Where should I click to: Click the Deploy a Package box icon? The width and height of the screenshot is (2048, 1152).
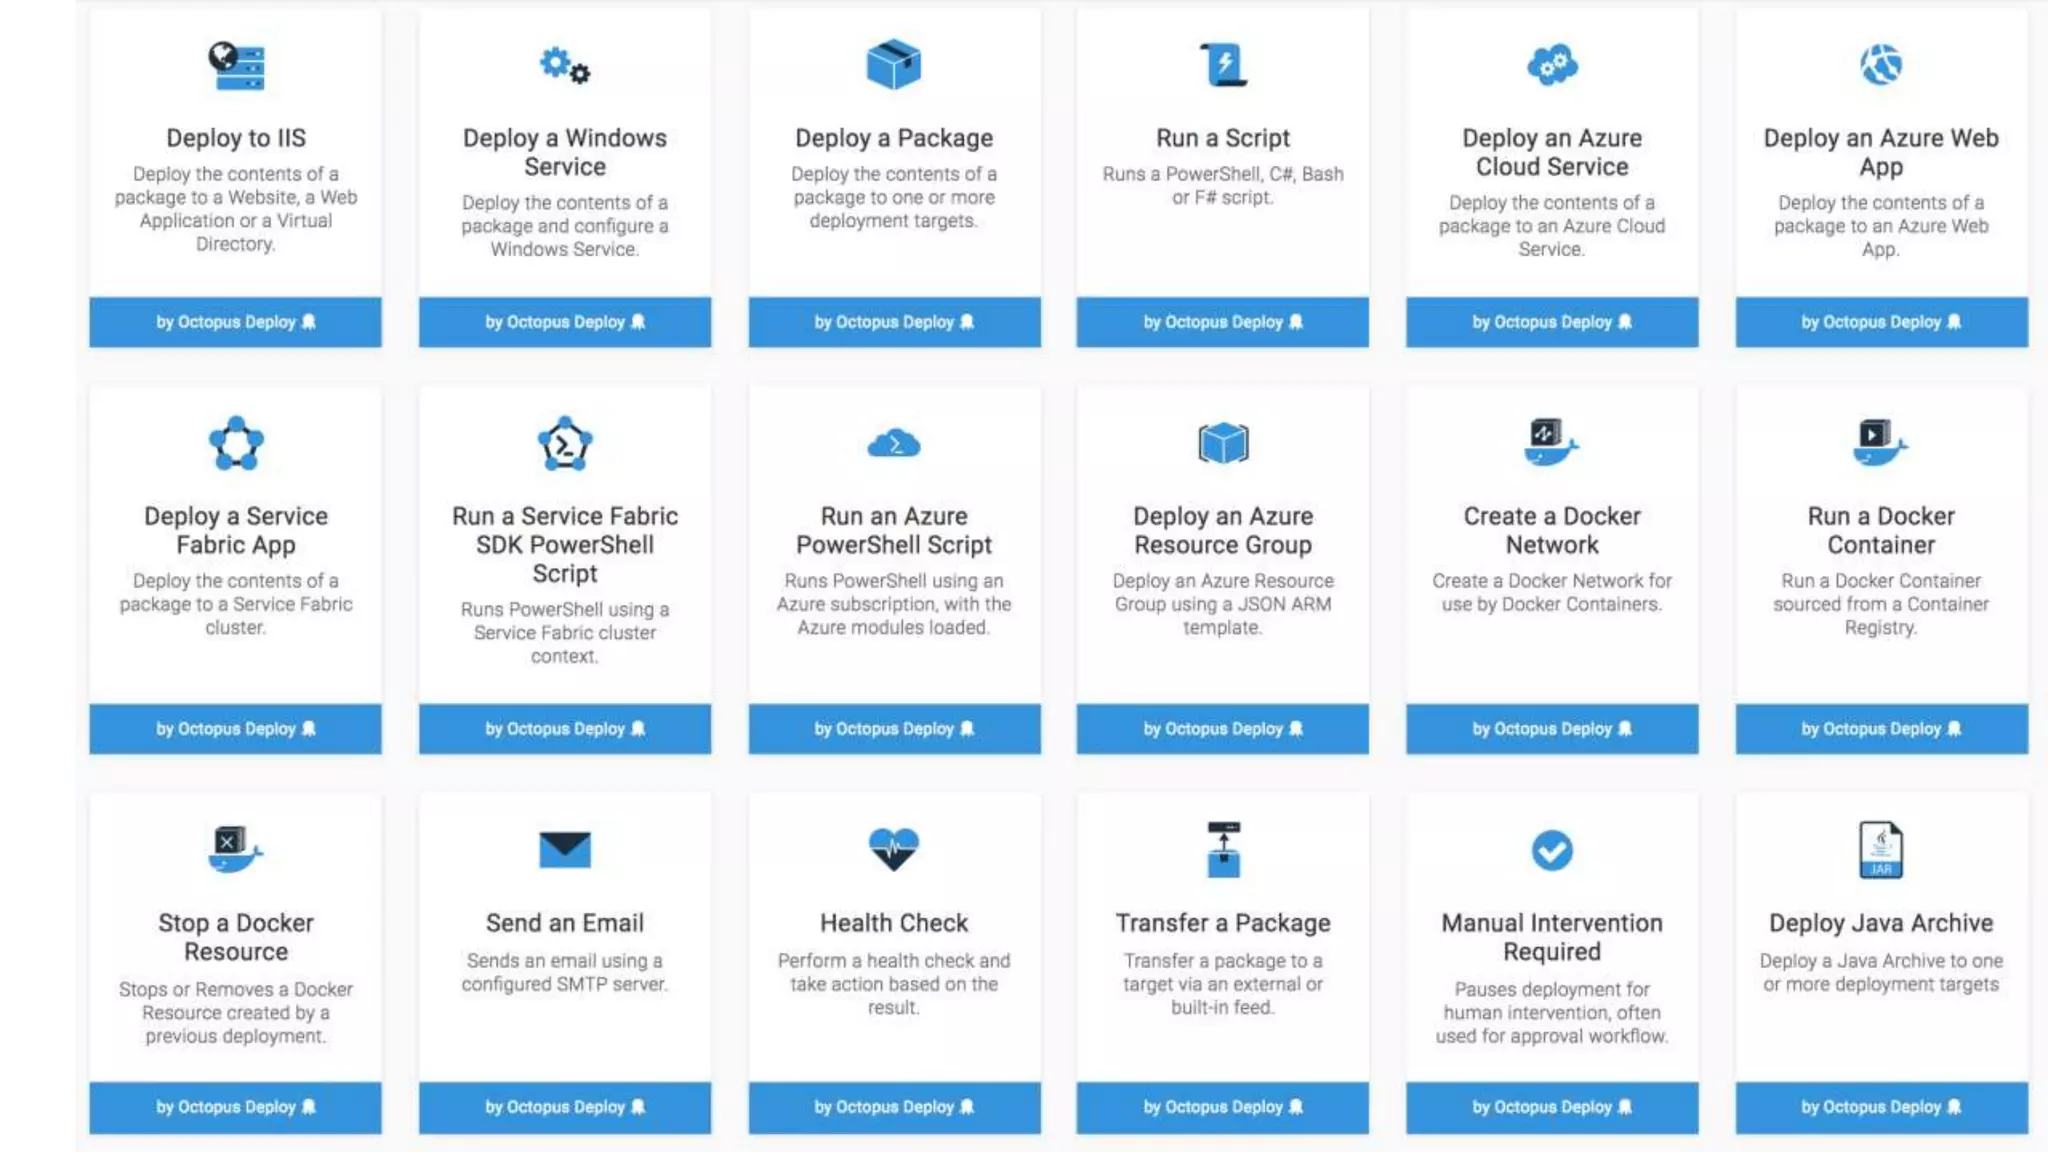tap(894, 66)
